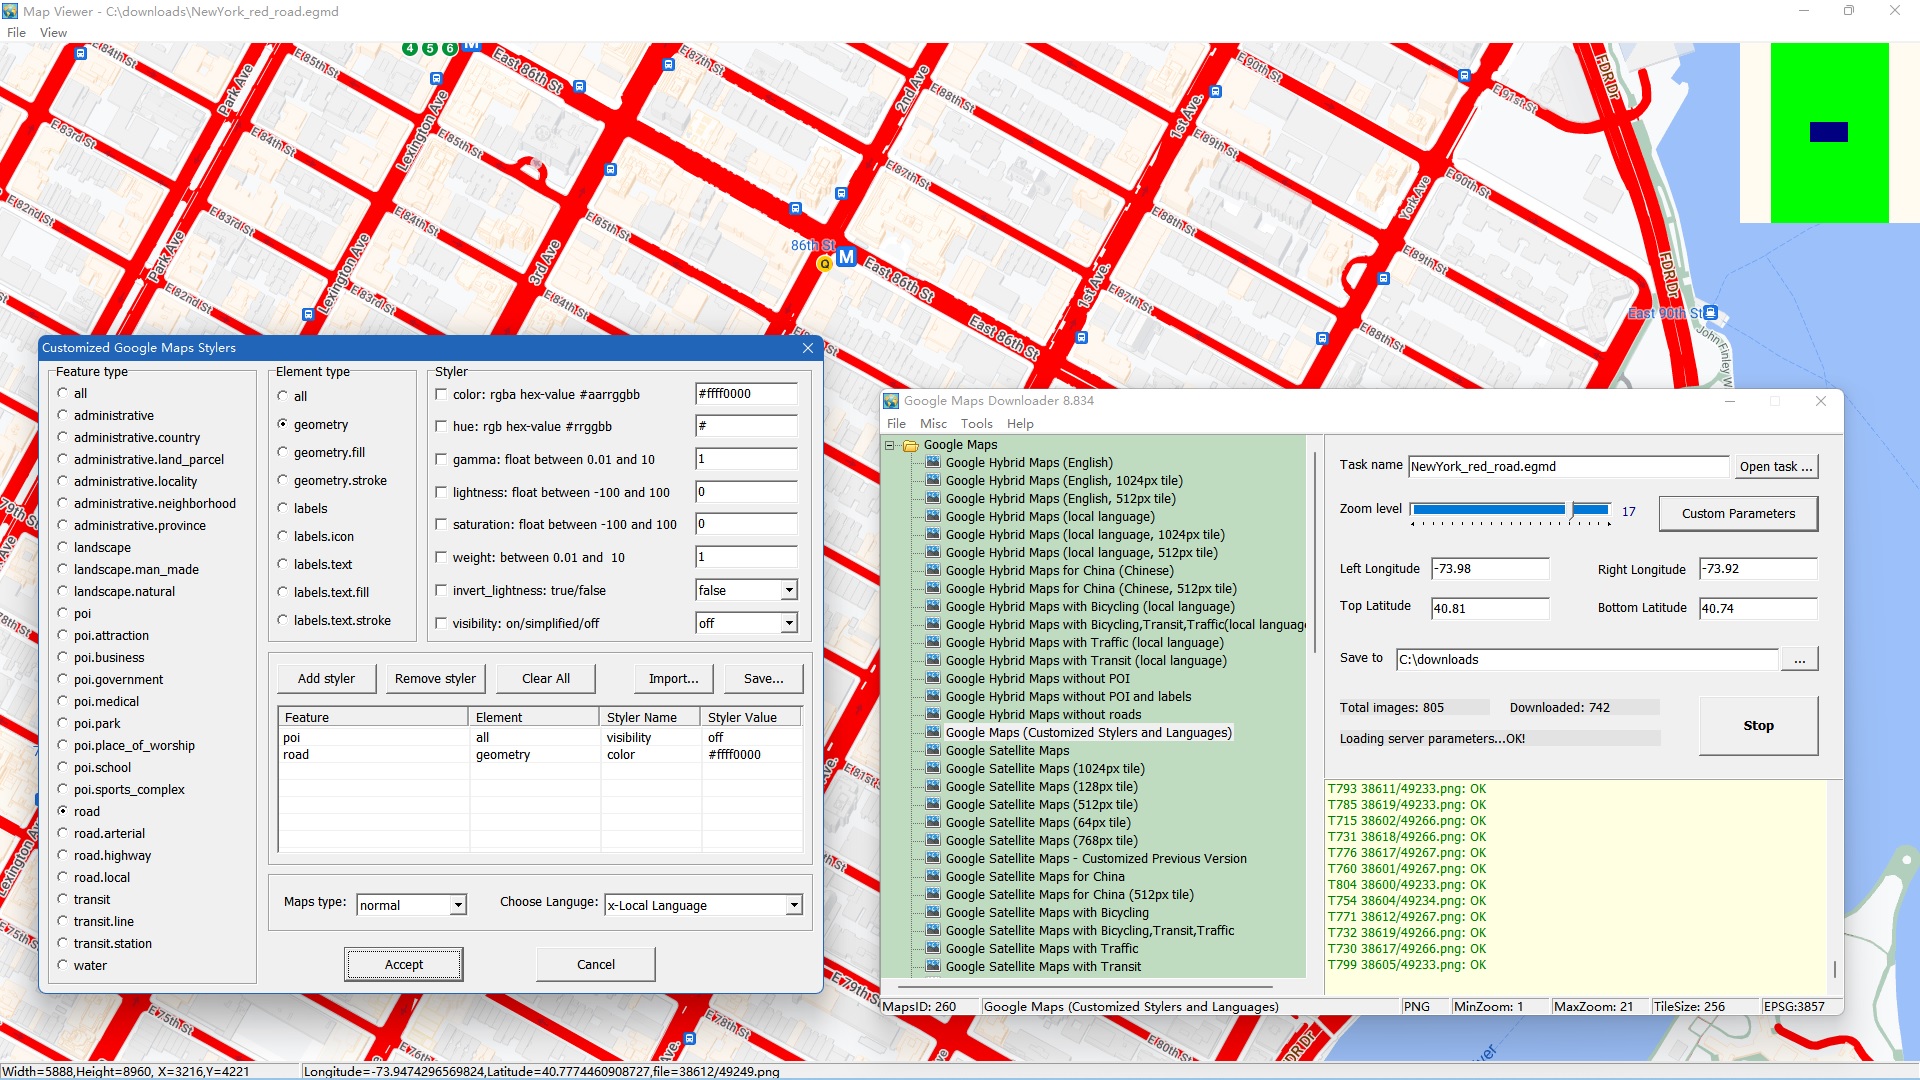
Task: Choose the labels.icon element type radio
Action: pyautogui.click(x=283, y=537)
